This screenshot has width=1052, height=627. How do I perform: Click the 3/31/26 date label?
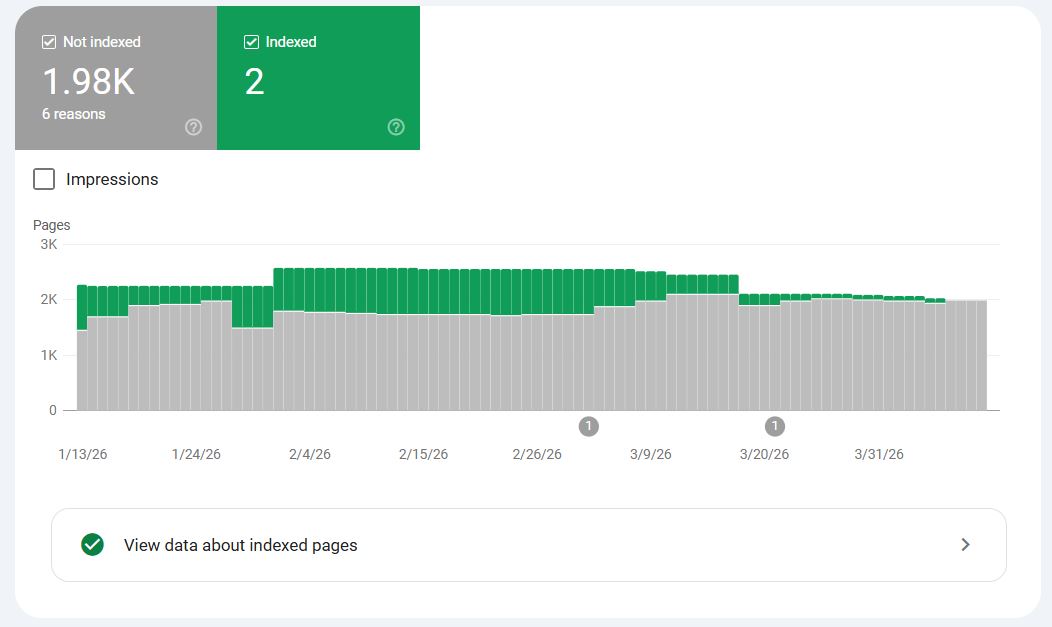click(x=879, y=454)
